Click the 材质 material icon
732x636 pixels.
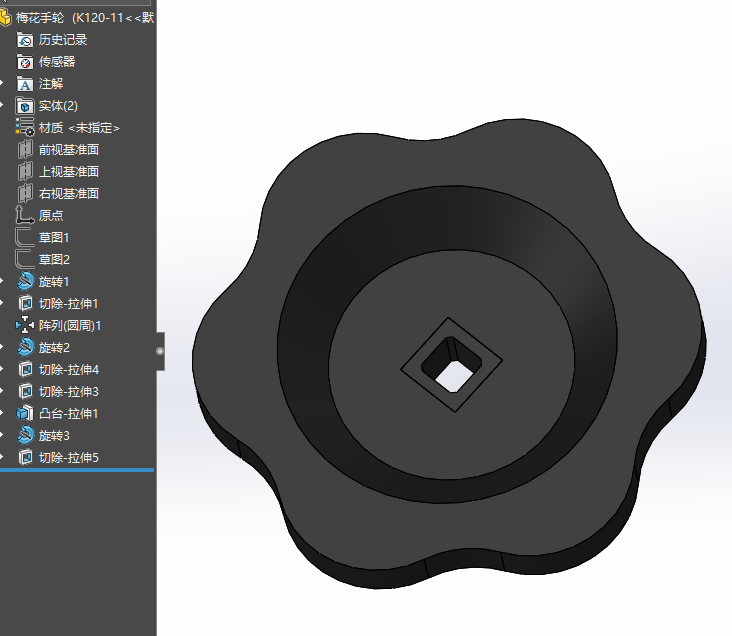[25, 127]
